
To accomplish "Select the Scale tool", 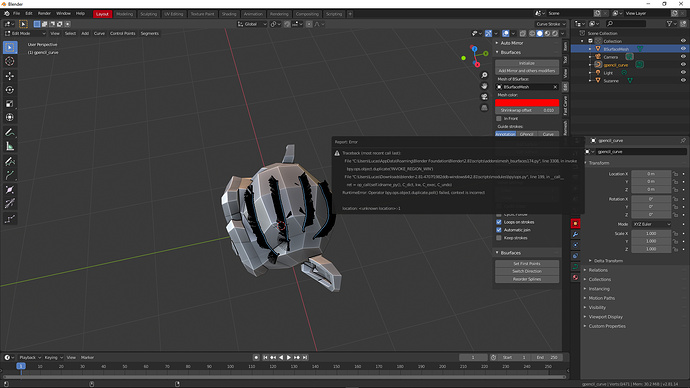I will tap(10, 104).
